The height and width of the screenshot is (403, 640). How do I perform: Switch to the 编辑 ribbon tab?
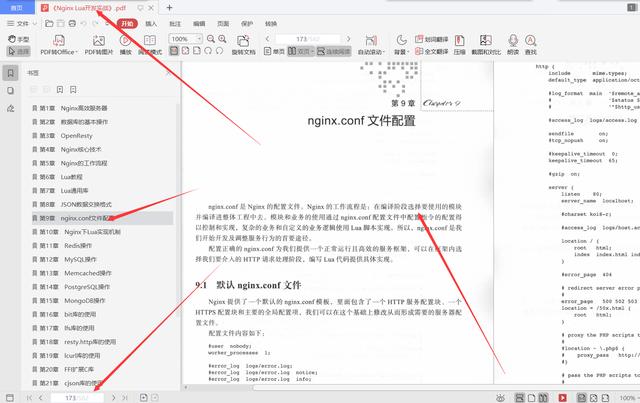(199, 24)
